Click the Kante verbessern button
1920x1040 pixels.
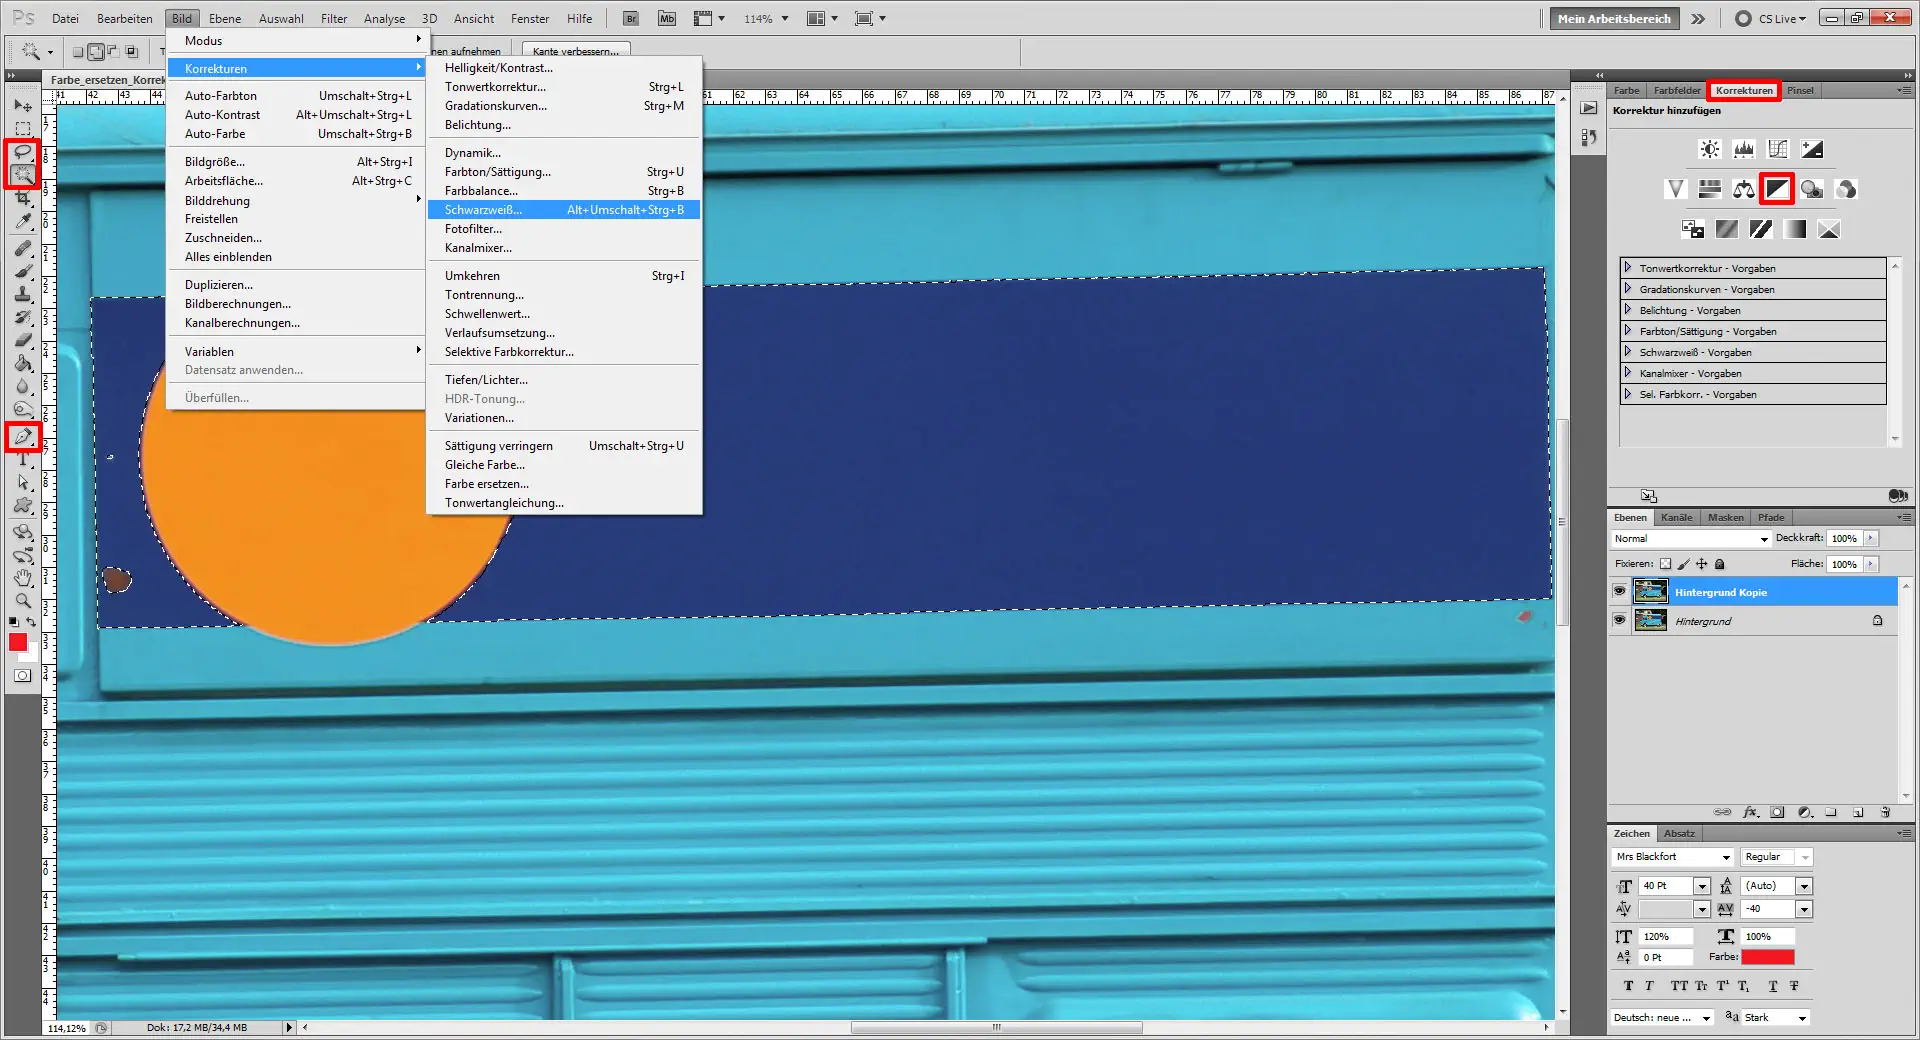click(575, 51)
